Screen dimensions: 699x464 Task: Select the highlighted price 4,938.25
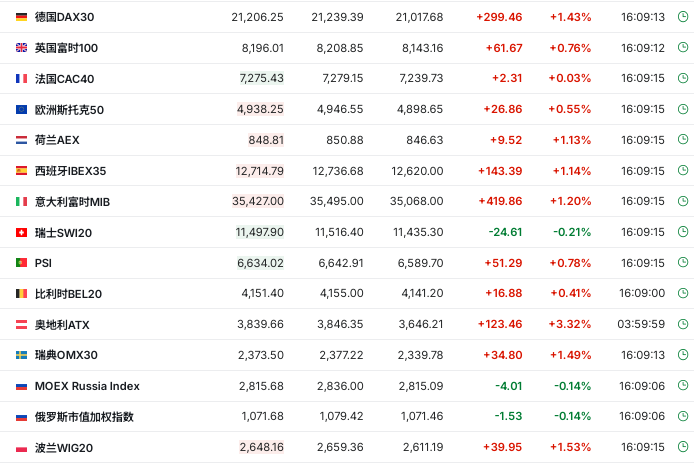click(260, 109)
